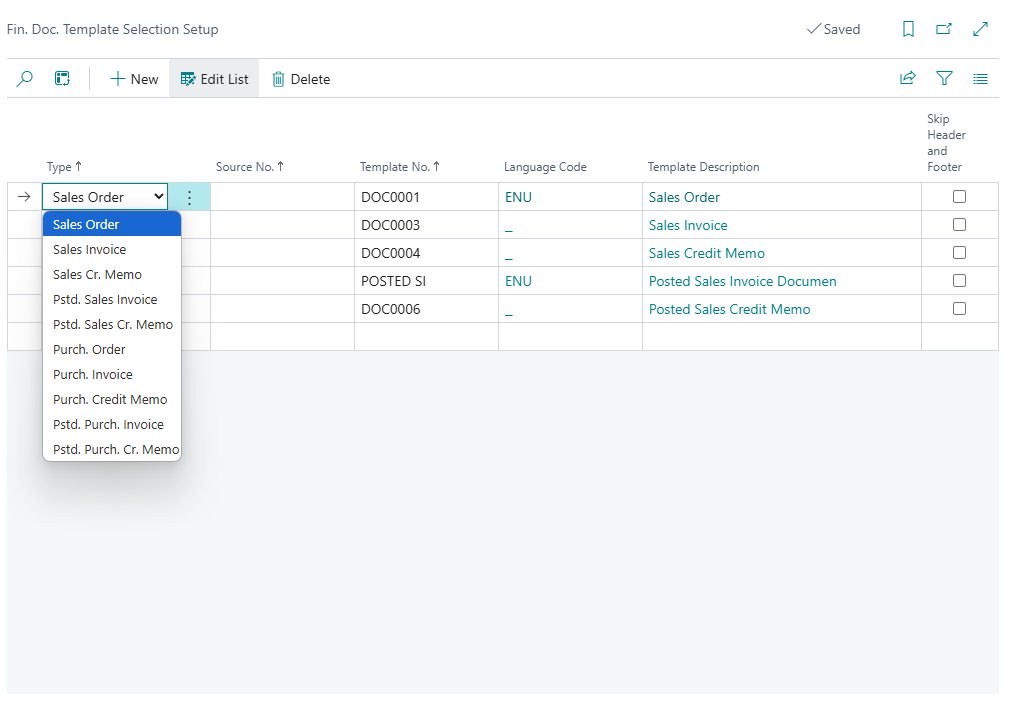The height and width of the screenshot is (704, 1016).
Task: Tick the Sales Invoice skip header checkbox
Action: tap(959, 225)
